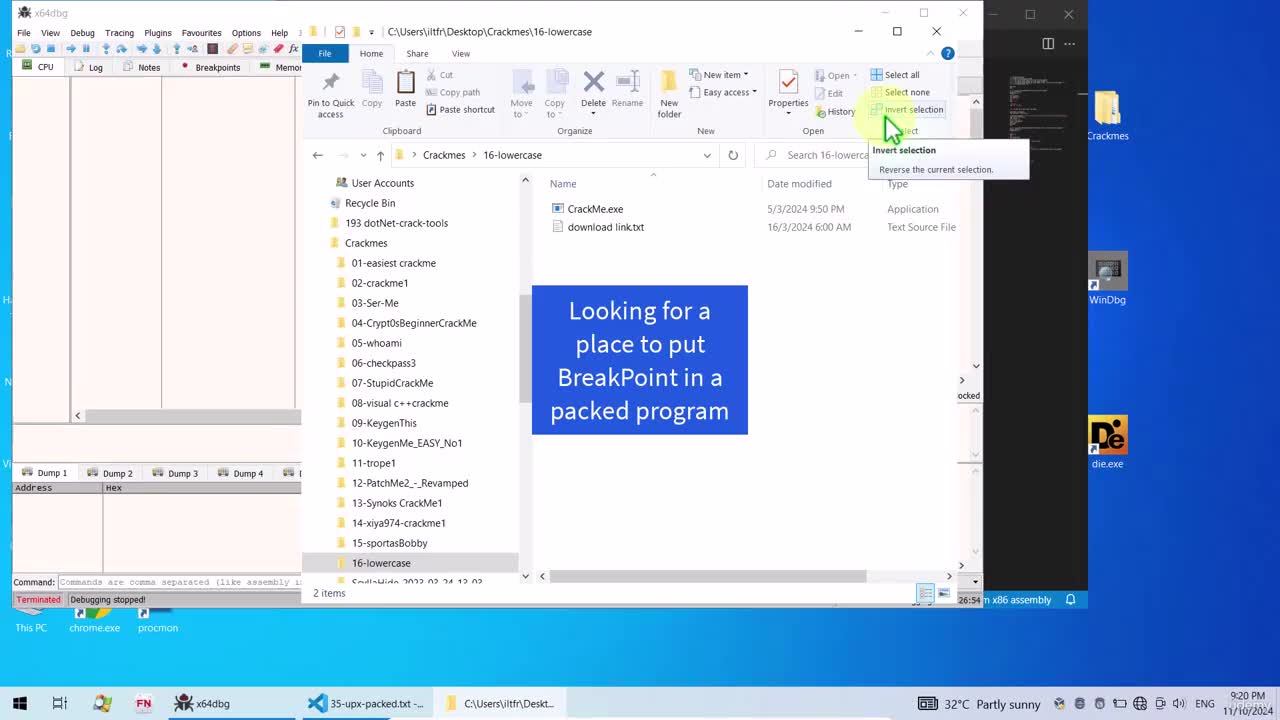Click the Delete X icon
The height and width of the screenshot is (720, 1280).
593,82
